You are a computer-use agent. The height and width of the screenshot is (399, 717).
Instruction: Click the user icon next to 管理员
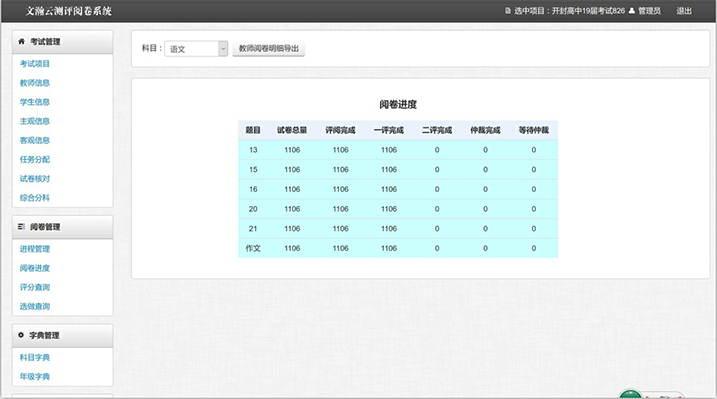coord(632,11)
